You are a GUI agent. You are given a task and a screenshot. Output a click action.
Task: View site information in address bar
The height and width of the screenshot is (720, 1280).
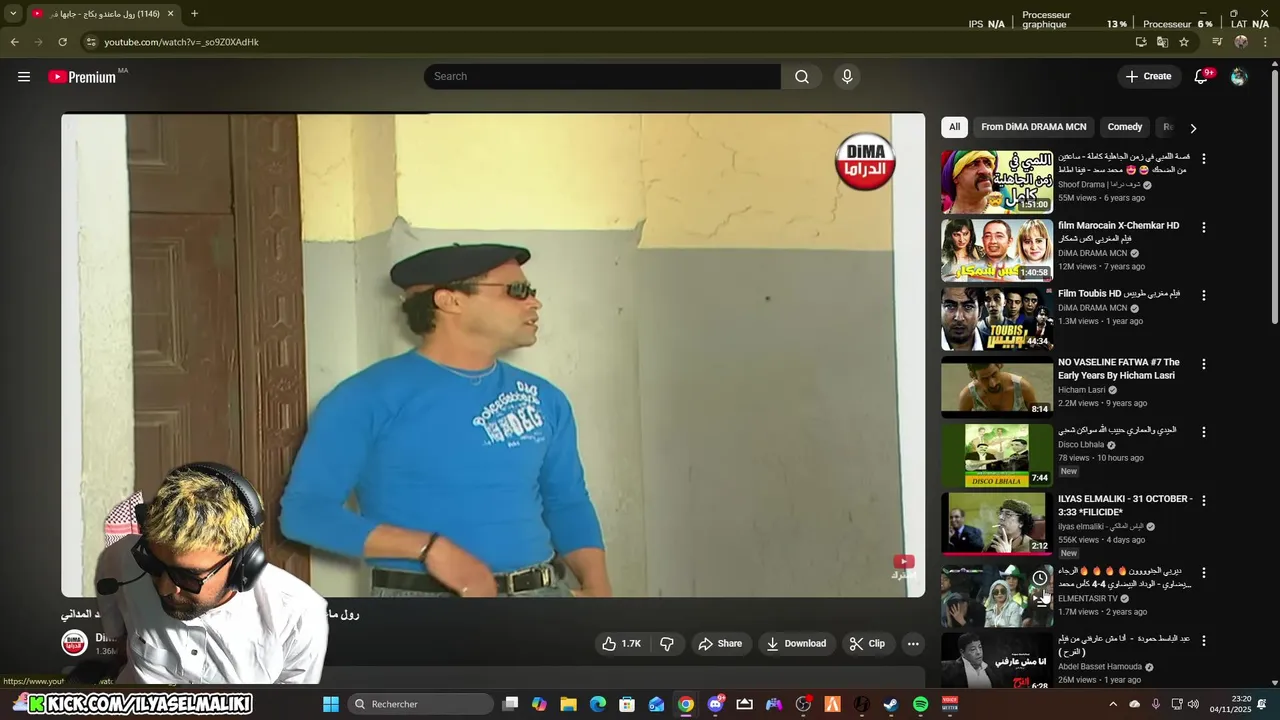[x=91, y=42]
